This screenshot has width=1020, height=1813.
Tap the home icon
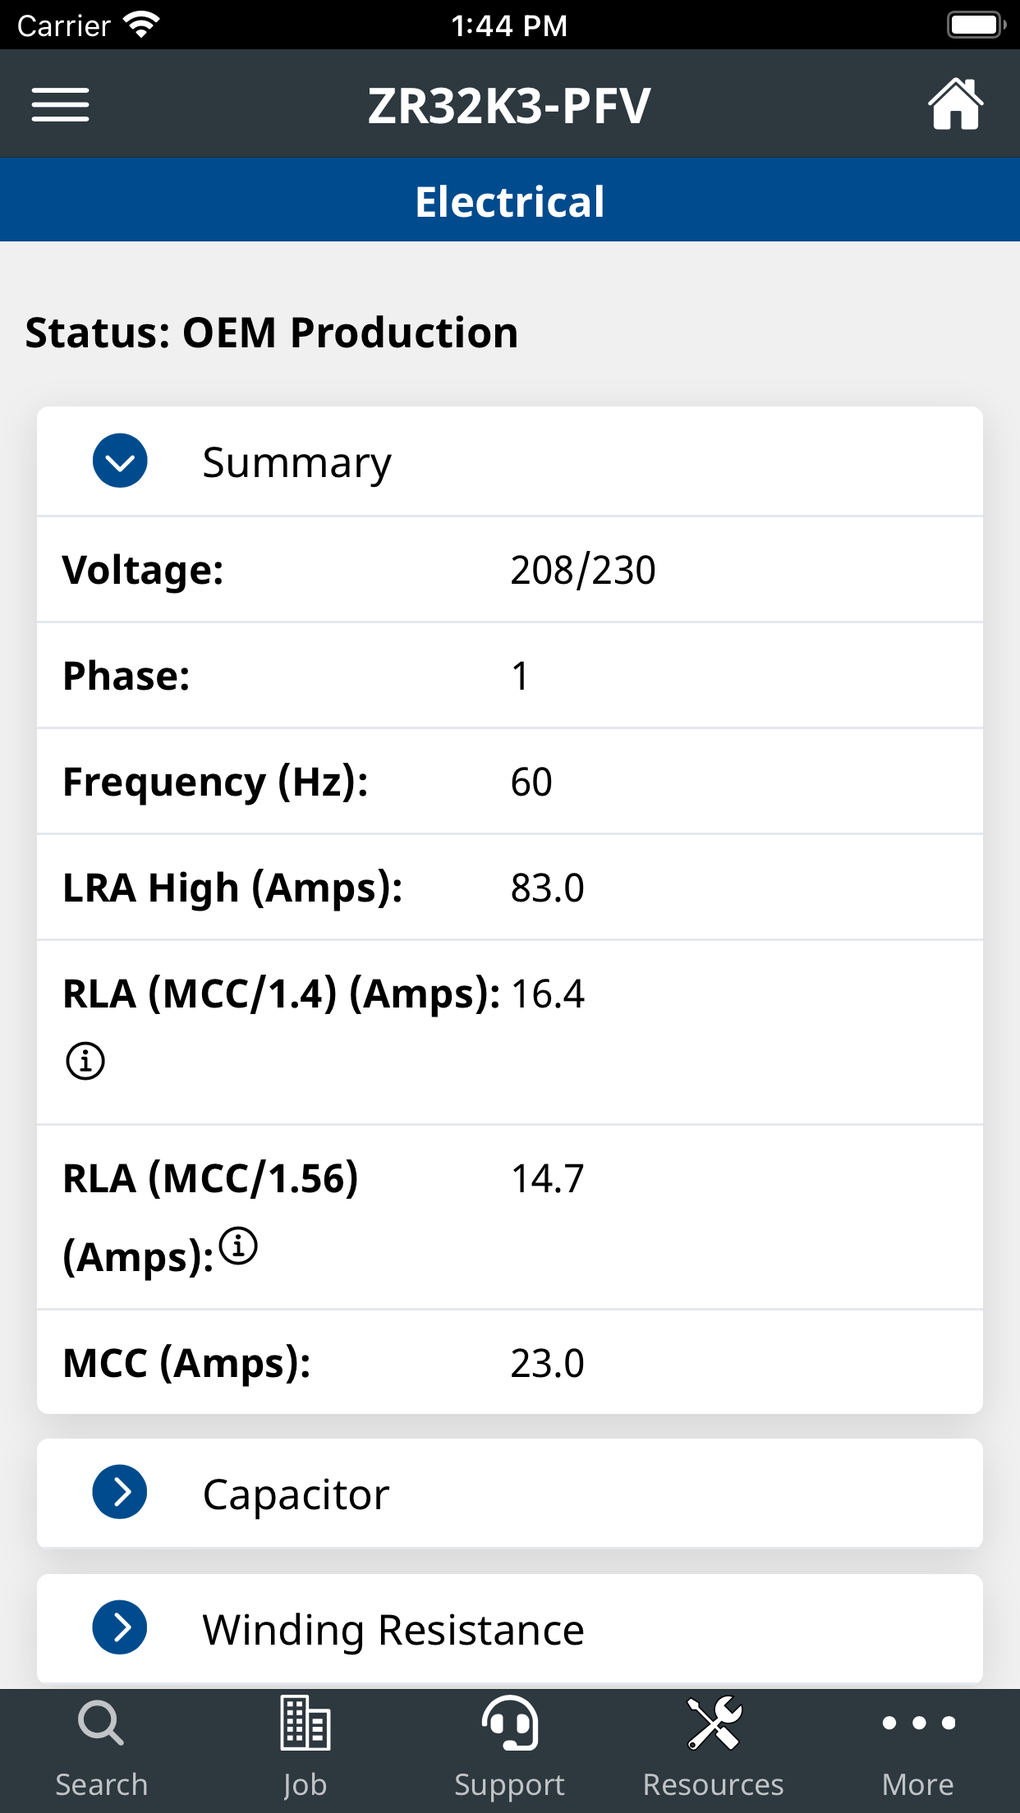955,104
